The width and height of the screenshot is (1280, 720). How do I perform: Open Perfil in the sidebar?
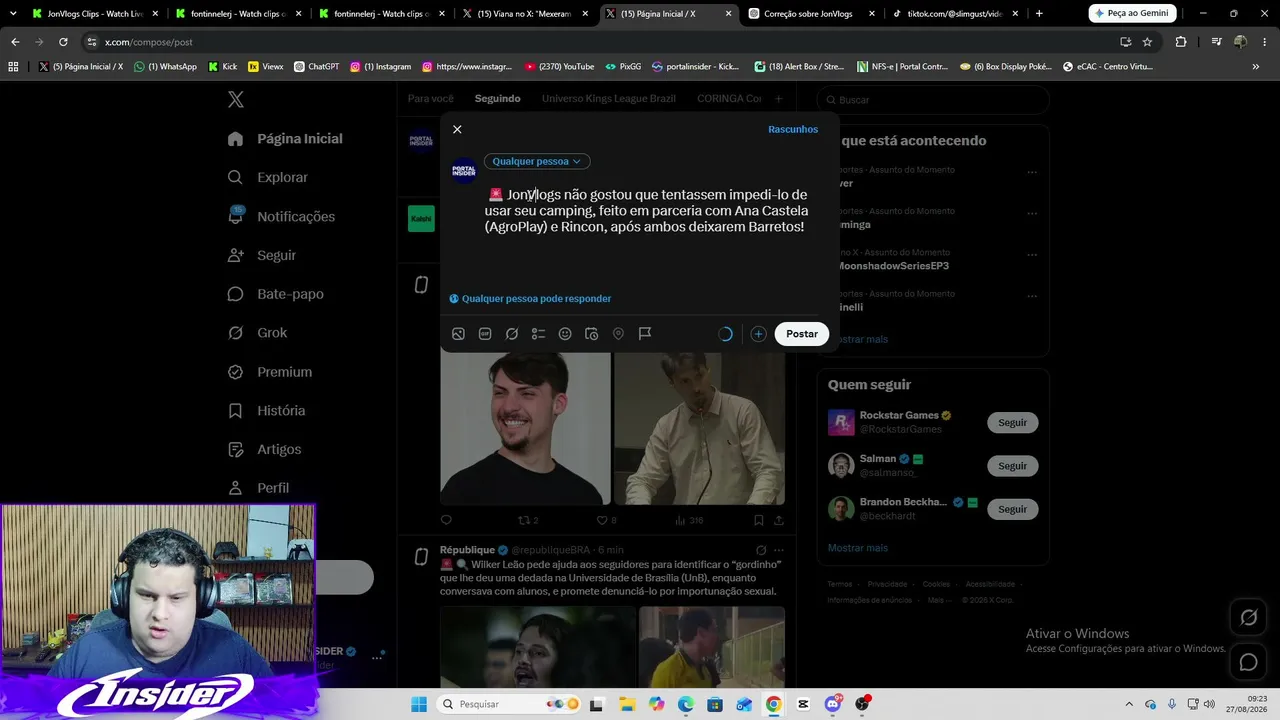(x=259, y=488)
